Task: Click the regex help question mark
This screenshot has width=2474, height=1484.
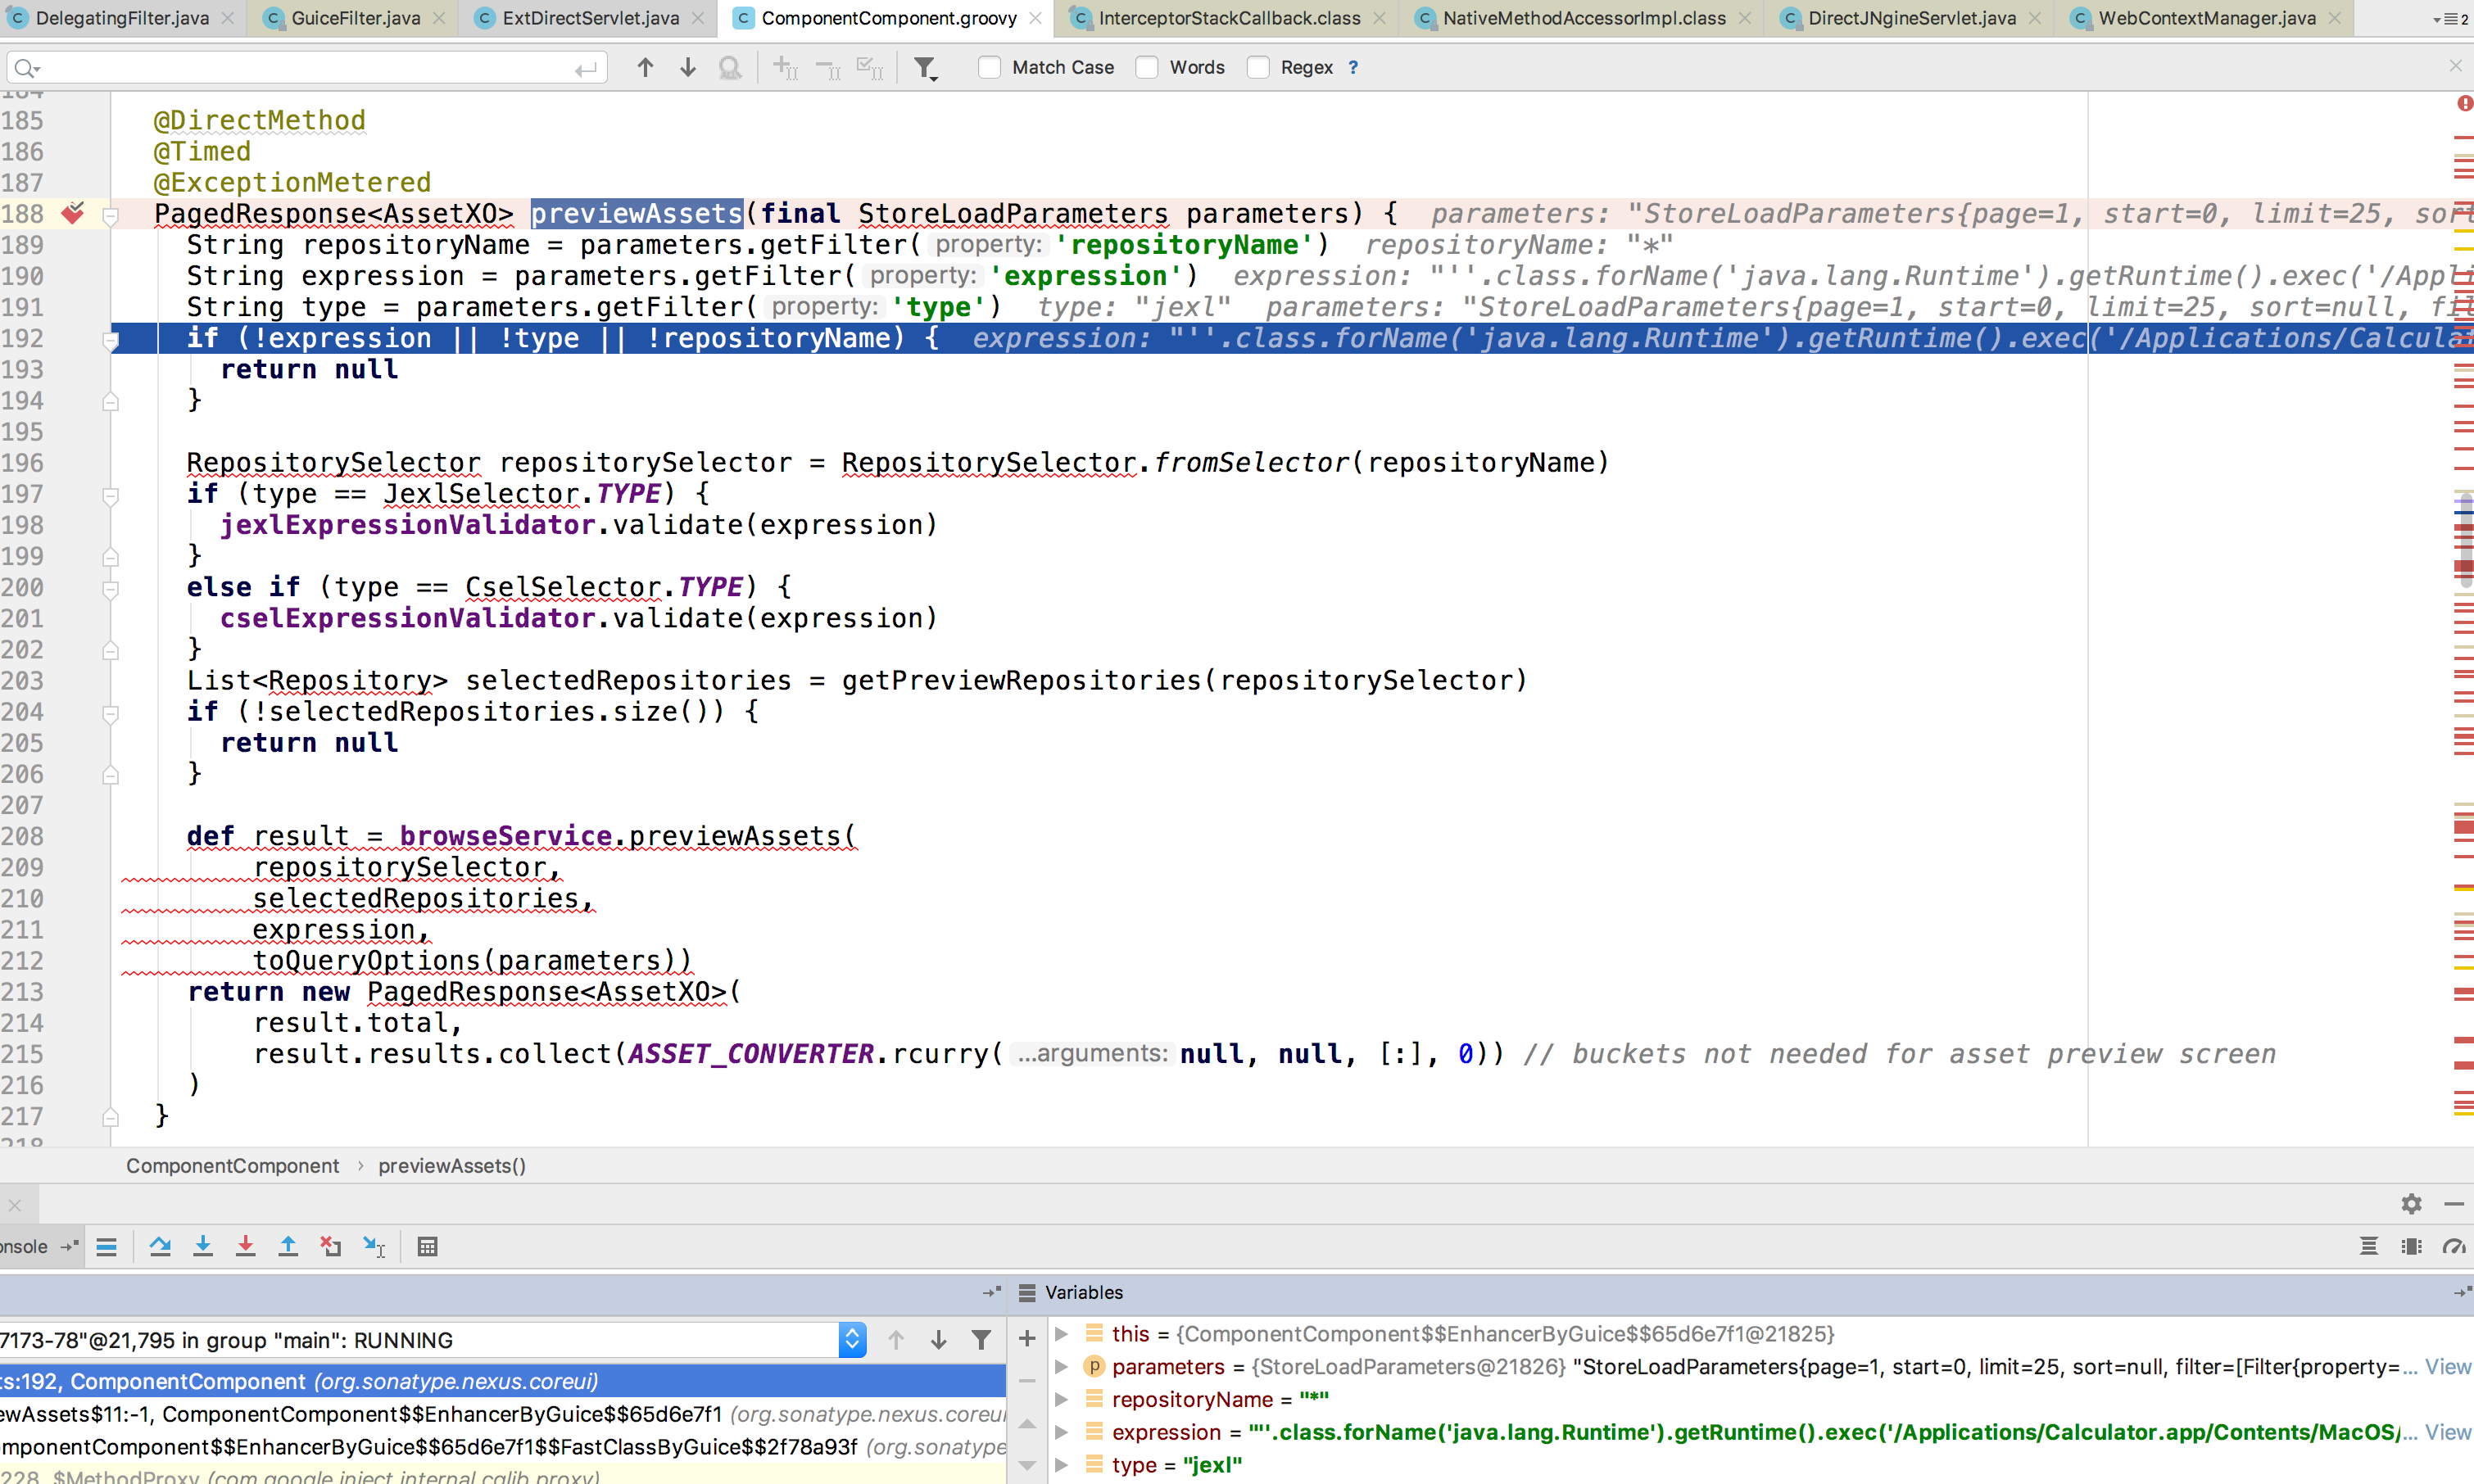Action: 1353,67
